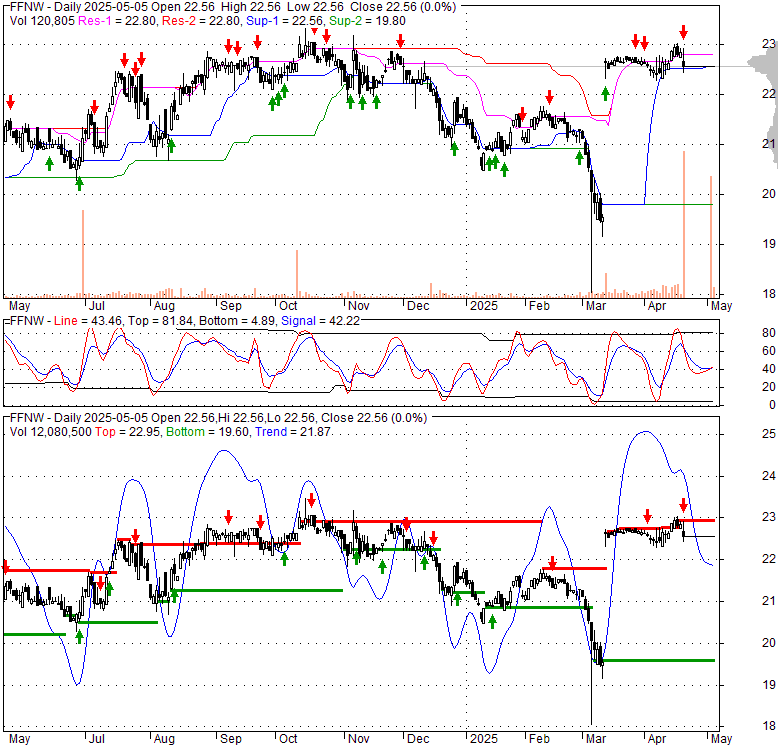
Task: Click the Mar label on top chart time axis
Action: pos(596,306)
